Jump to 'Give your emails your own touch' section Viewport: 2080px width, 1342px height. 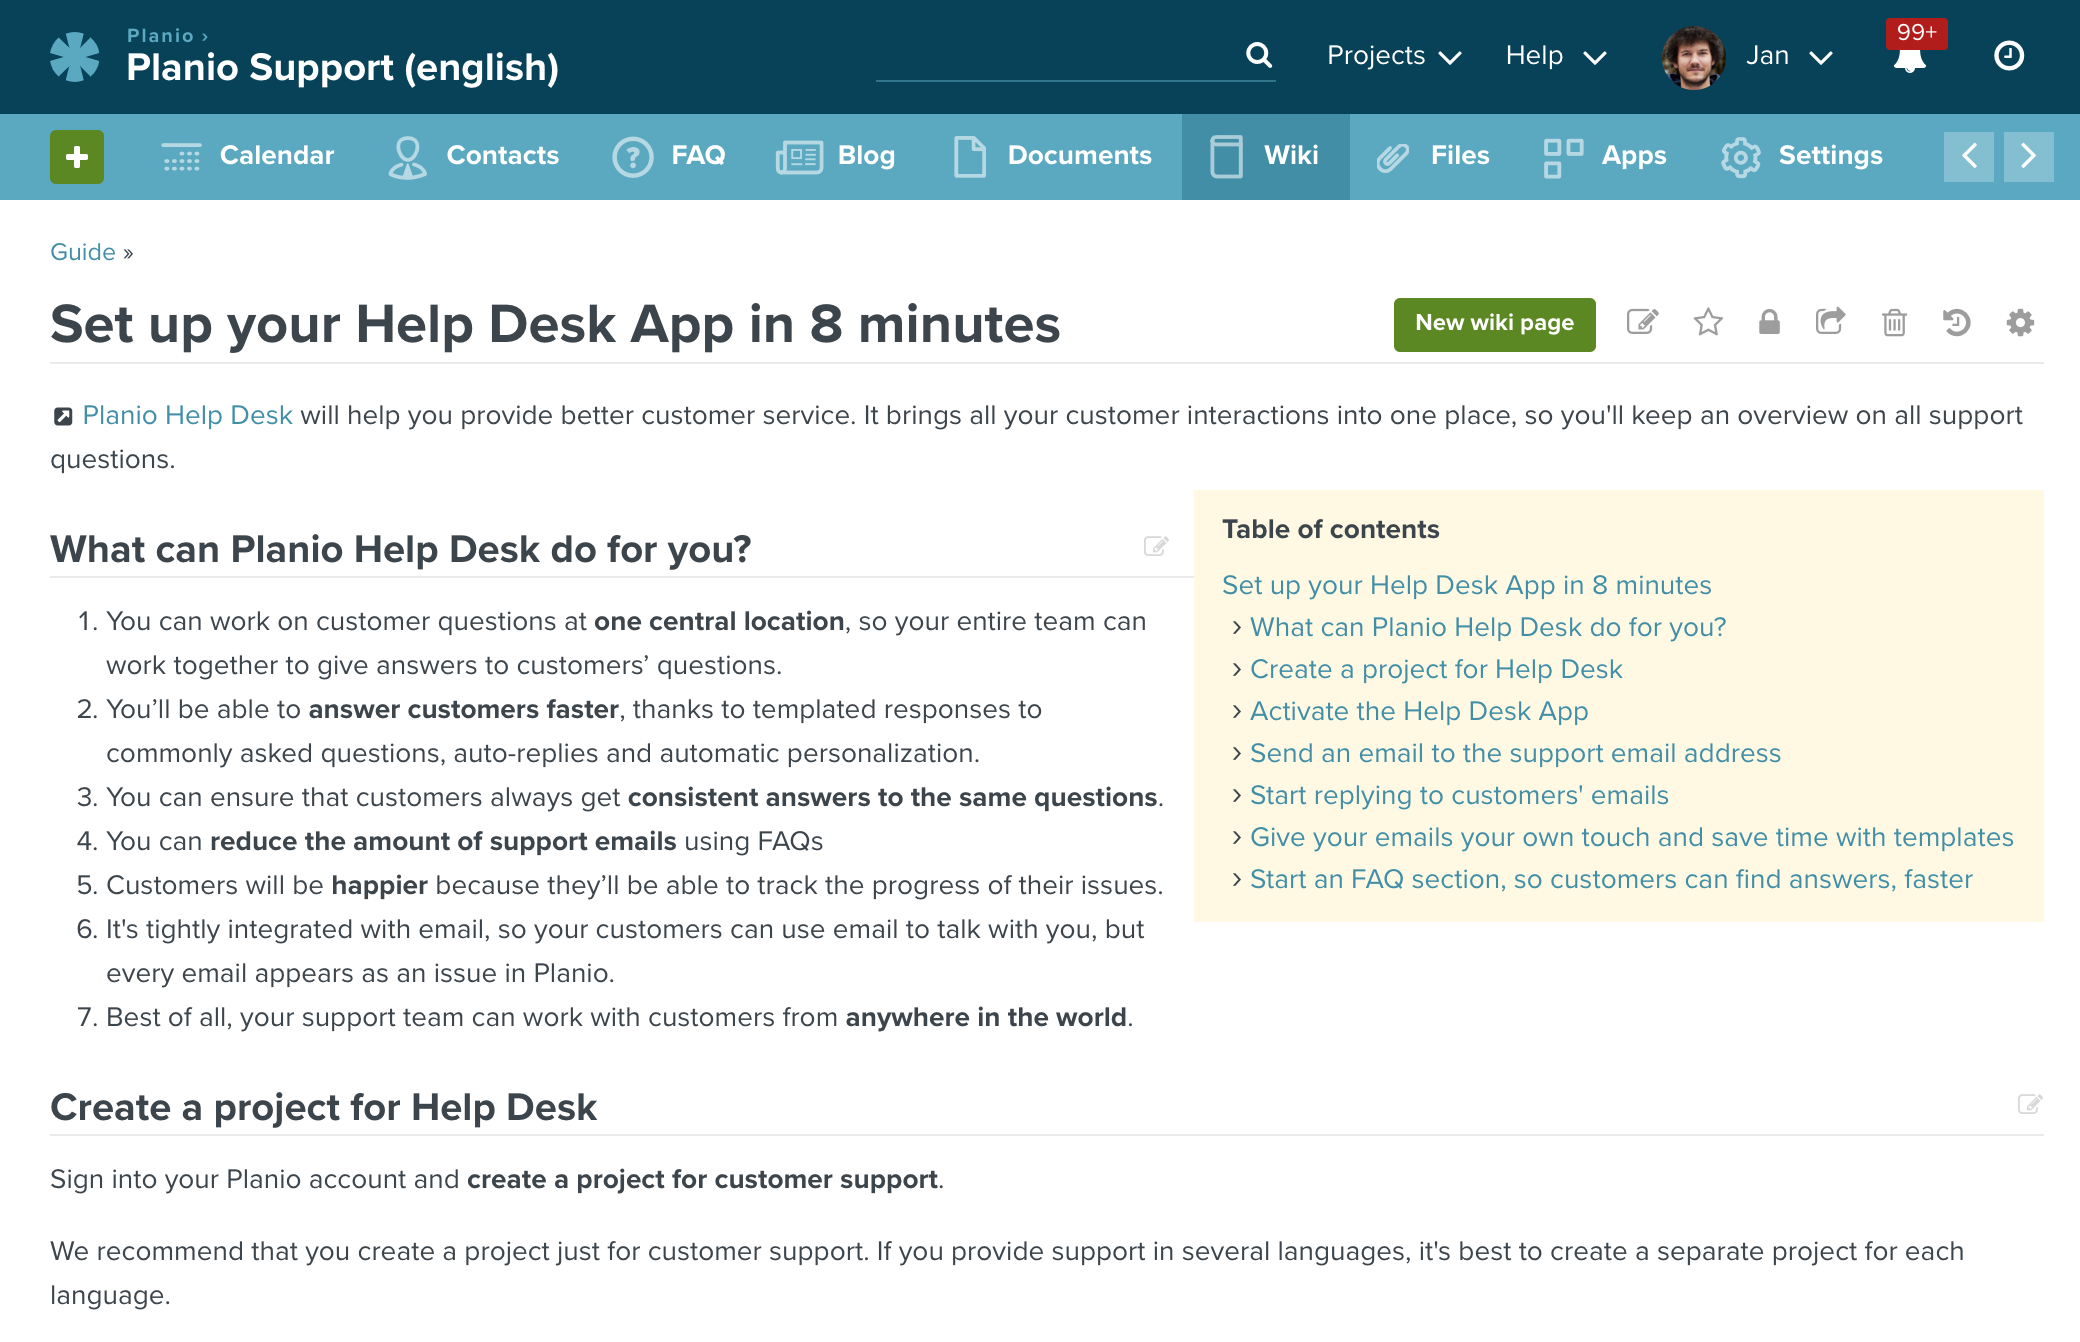point(1631,837)
